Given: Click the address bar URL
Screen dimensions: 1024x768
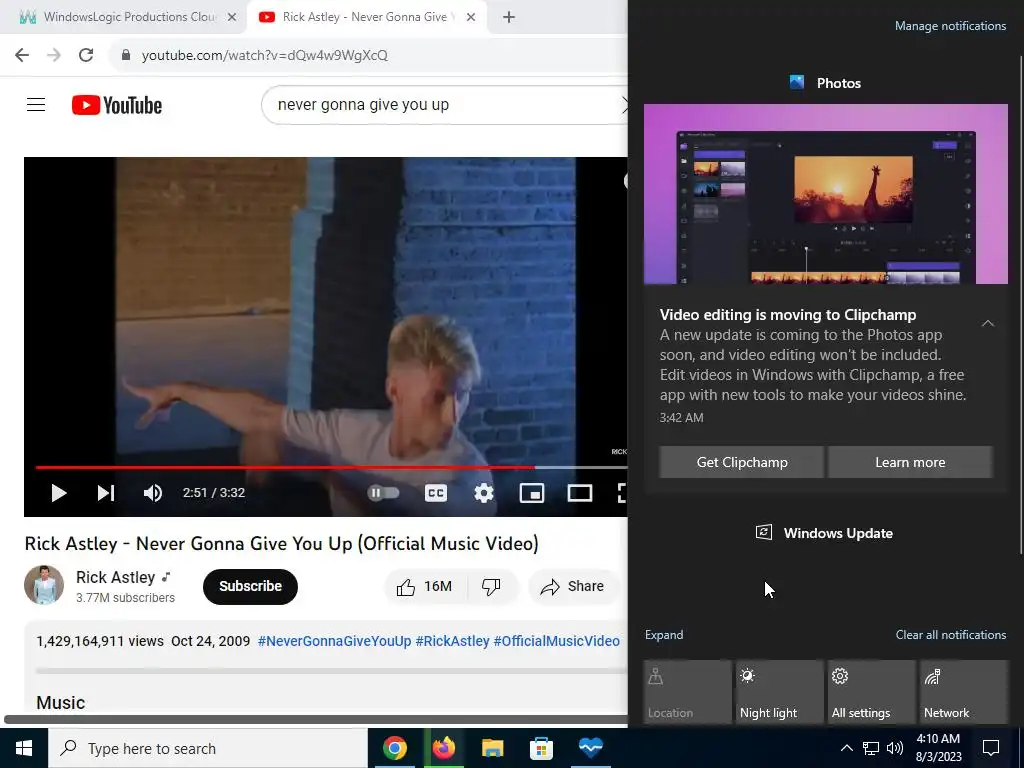Looking at the screenshot, I should tap(264, 56).
